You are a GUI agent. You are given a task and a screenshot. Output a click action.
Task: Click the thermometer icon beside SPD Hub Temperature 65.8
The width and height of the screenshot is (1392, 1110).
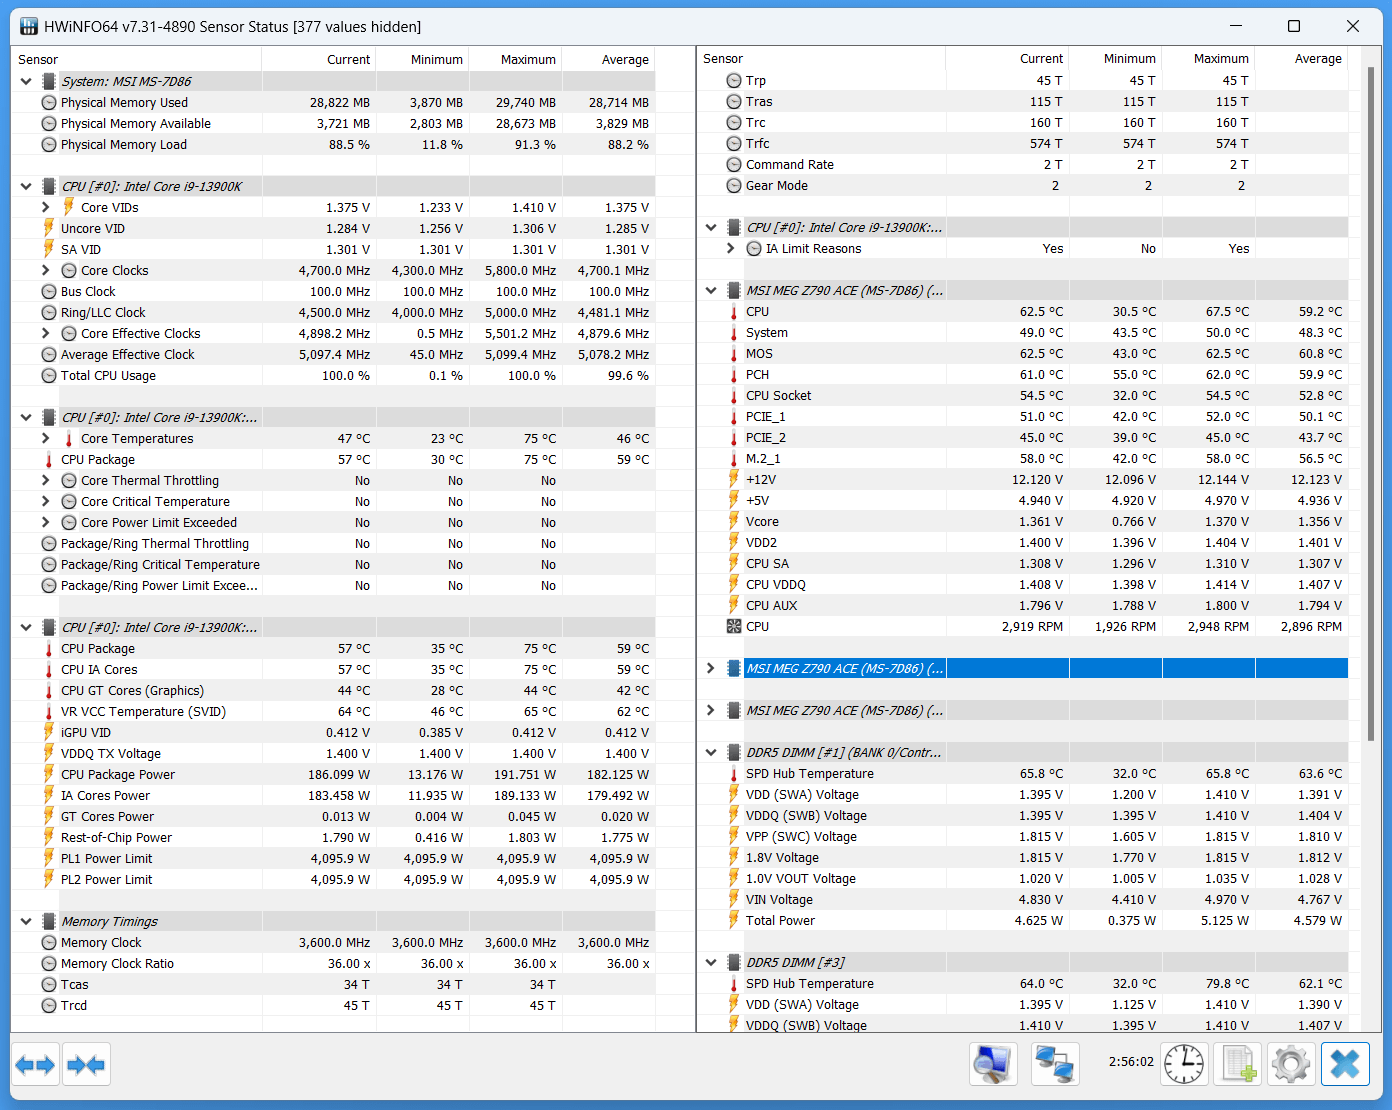point(734,774)
